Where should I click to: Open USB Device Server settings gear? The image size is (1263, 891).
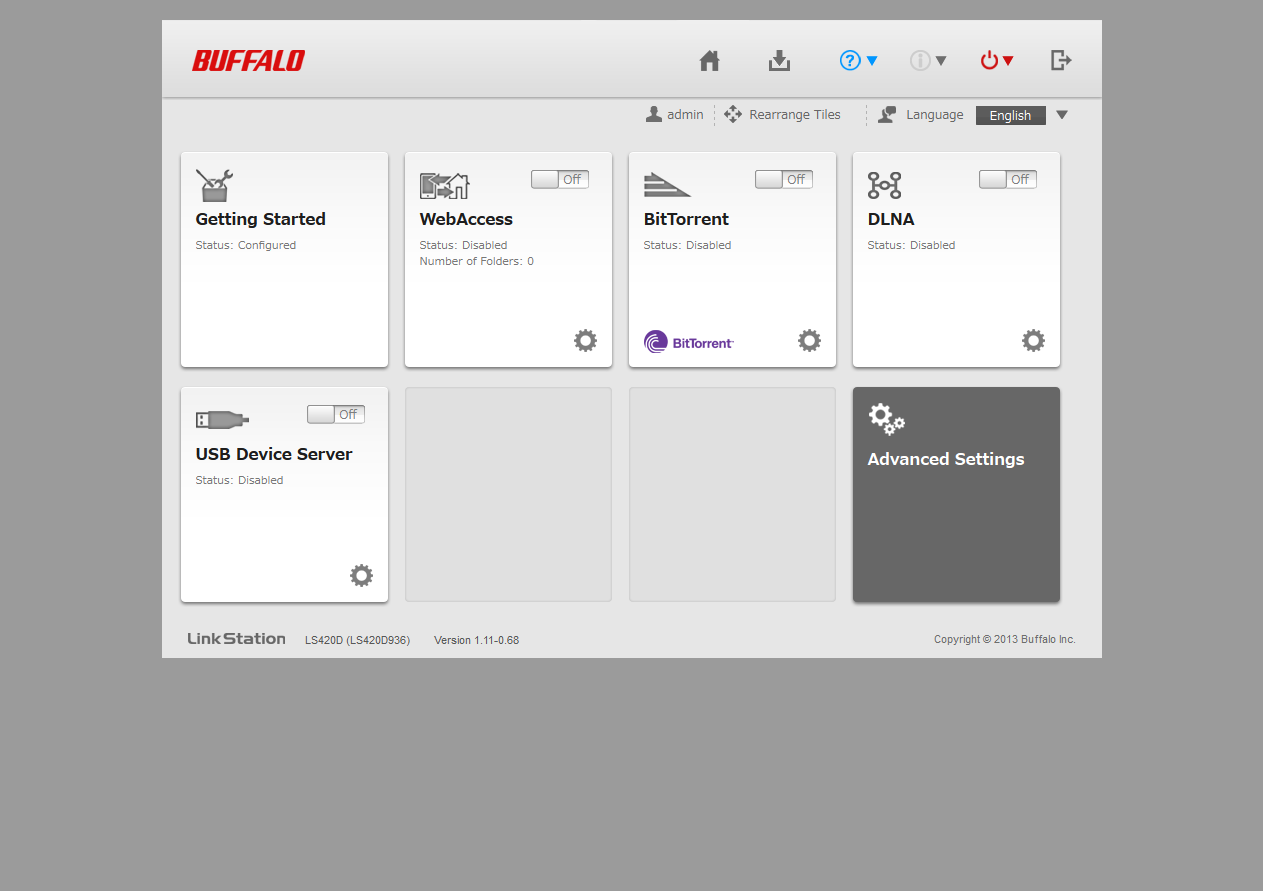361,575
